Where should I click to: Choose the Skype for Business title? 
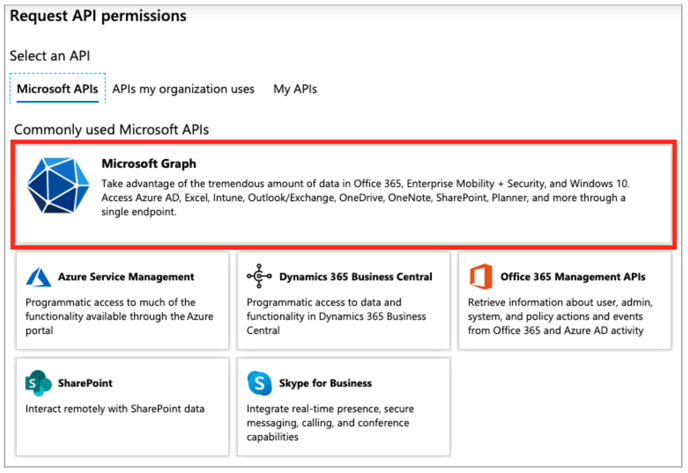coord(325,383)
